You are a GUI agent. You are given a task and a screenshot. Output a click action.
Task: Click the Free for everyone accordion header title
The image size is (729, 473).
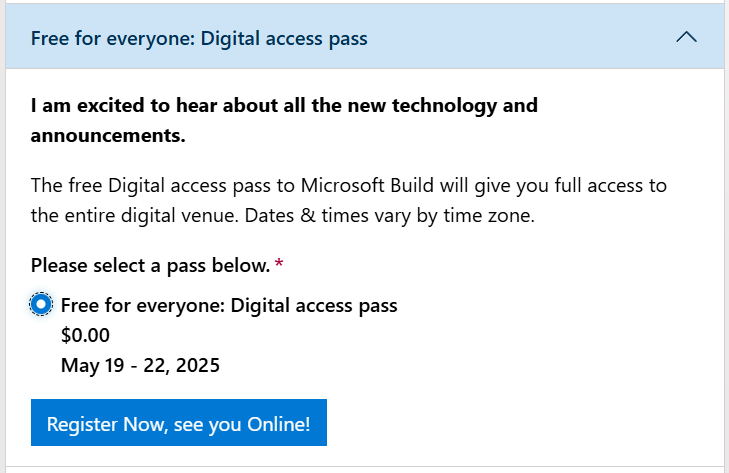199,38
